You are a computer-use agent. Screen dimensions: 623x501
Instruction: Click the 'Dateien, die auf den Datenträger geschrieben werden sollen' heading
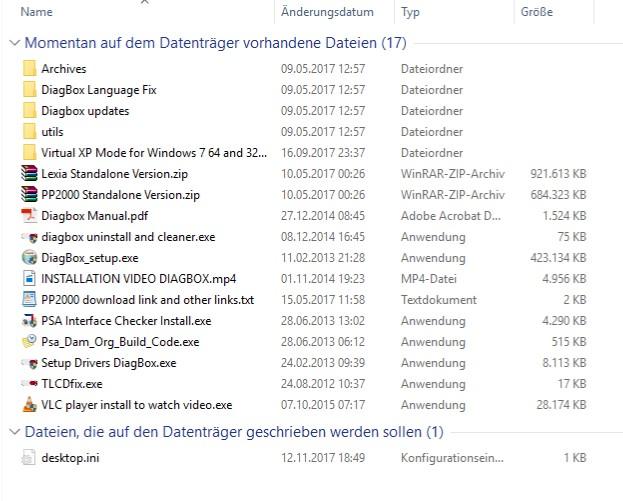click(234, 431)
